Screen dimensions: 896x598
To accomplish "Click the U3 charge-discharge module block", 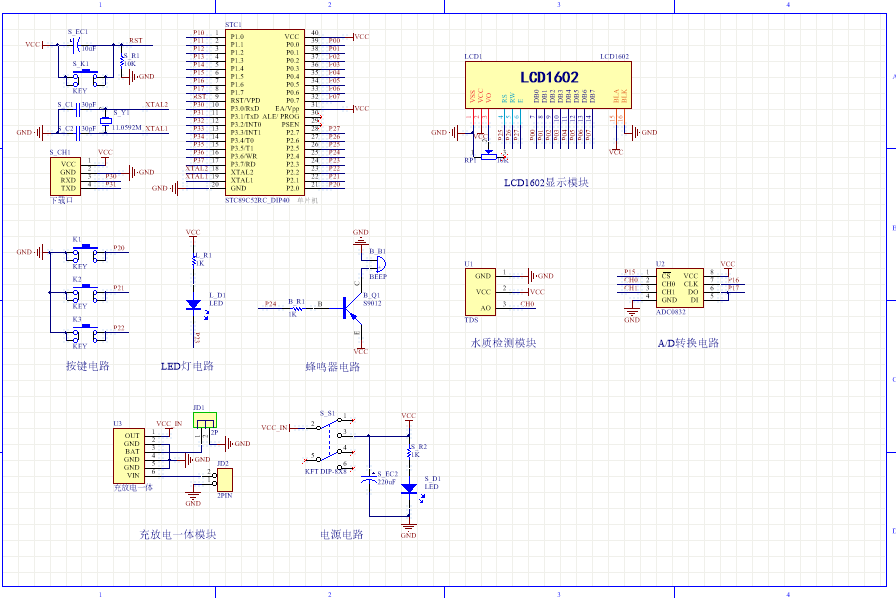I will click(131, 455).
